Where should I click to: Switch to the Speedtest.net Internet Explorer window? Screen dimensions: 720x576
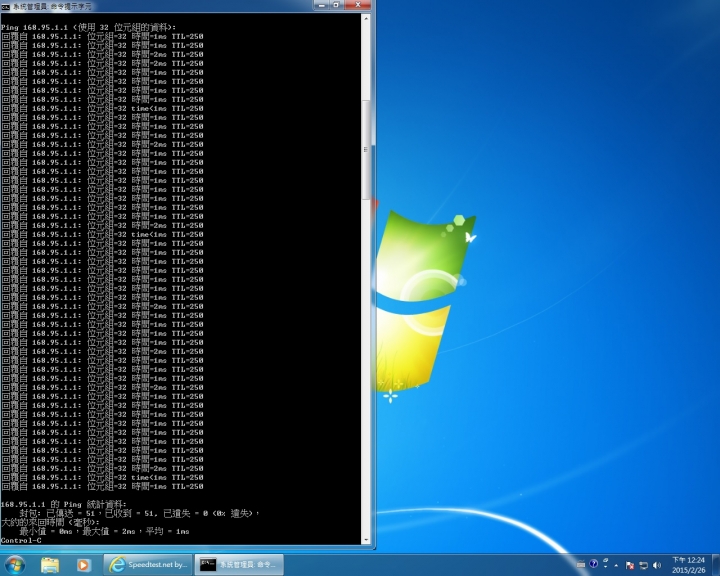[148, 565]
